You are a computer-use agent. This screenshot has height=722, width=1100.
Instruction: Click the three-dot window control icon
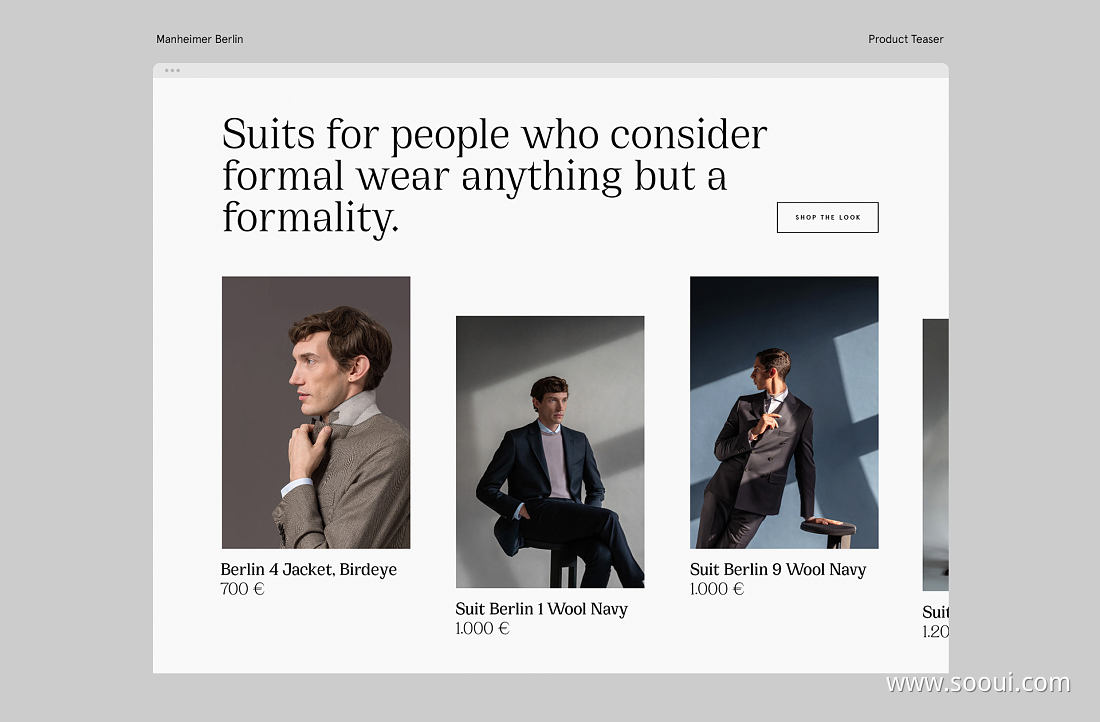pyautogui.click(x=173, y=70)
